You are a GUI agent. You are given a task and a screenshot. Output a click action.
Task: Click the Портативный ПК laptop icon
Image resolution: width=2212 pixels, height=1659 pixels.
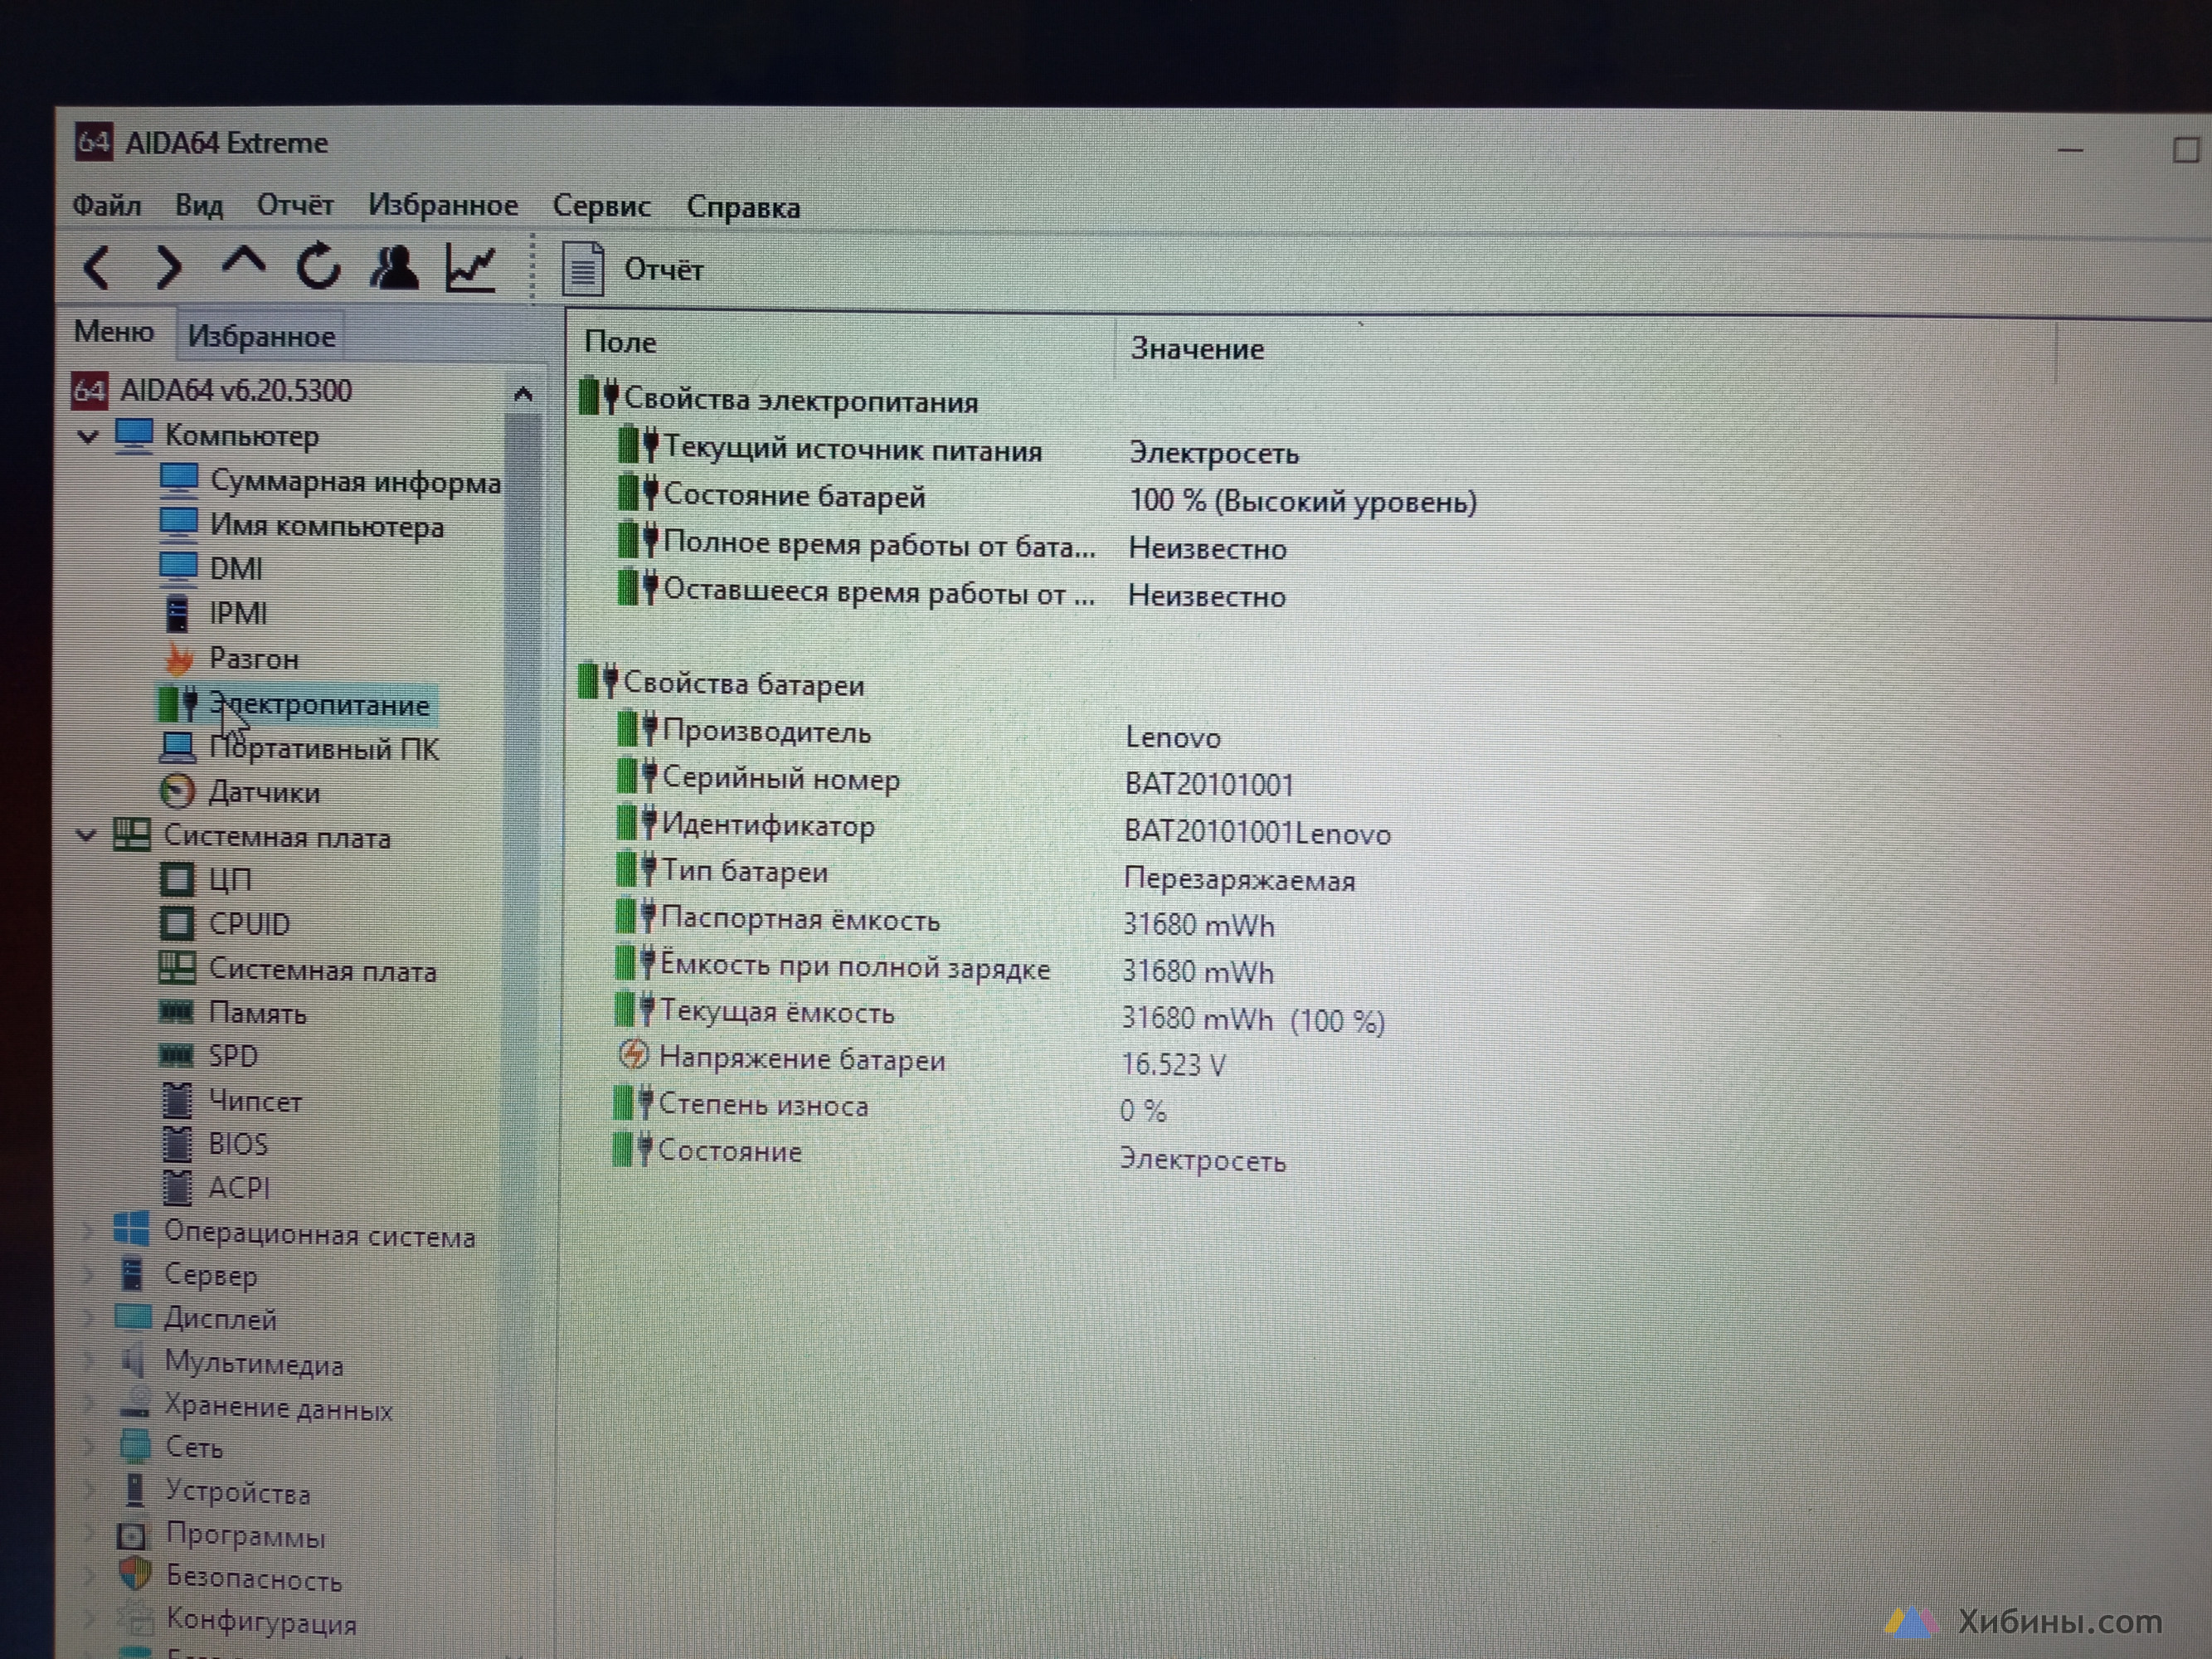click(x=179, y=747)
